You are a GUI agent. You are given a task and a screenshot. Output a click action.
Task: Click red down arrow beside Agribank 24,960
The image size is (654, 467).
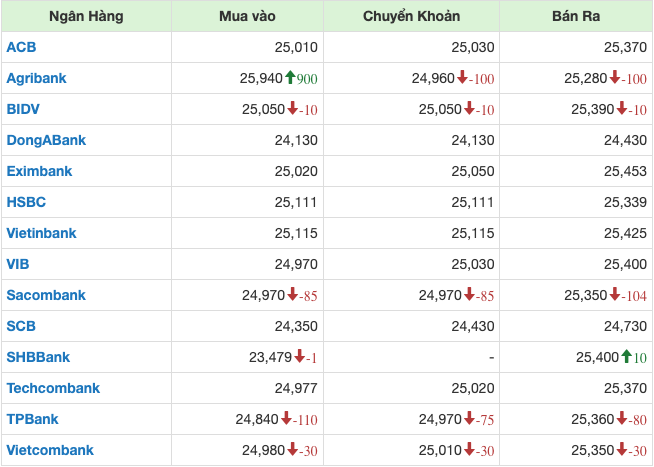(x=463, y=77)
